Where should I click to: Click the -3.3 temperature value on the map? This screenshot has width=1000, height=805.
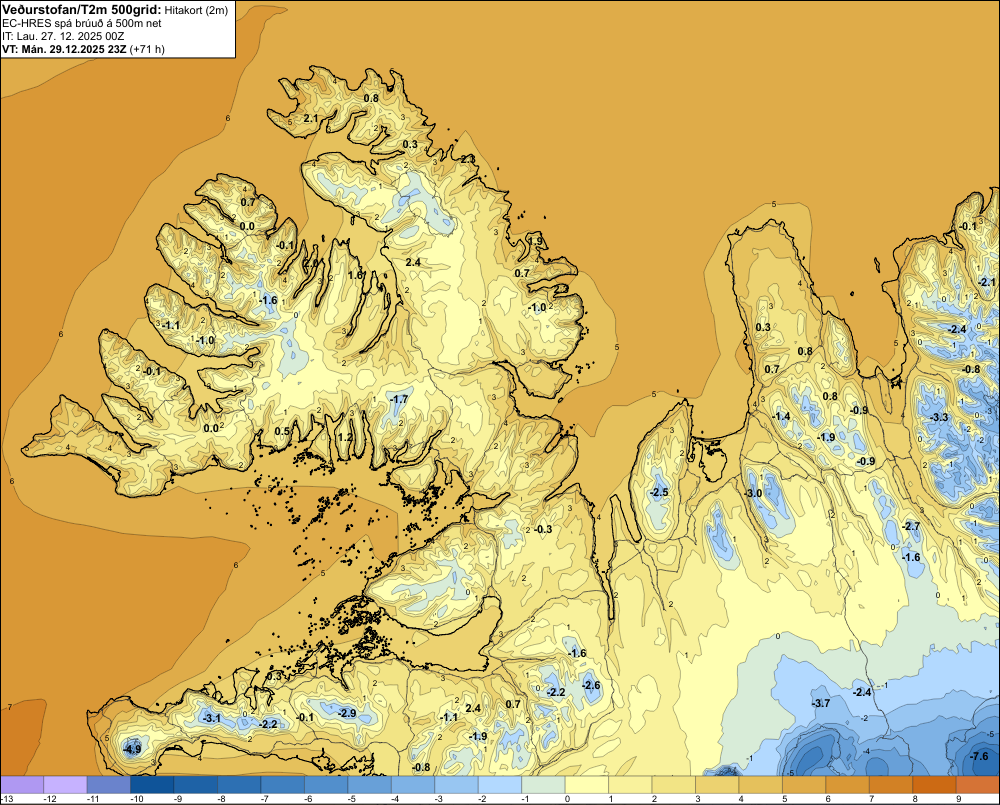[939, 417]
